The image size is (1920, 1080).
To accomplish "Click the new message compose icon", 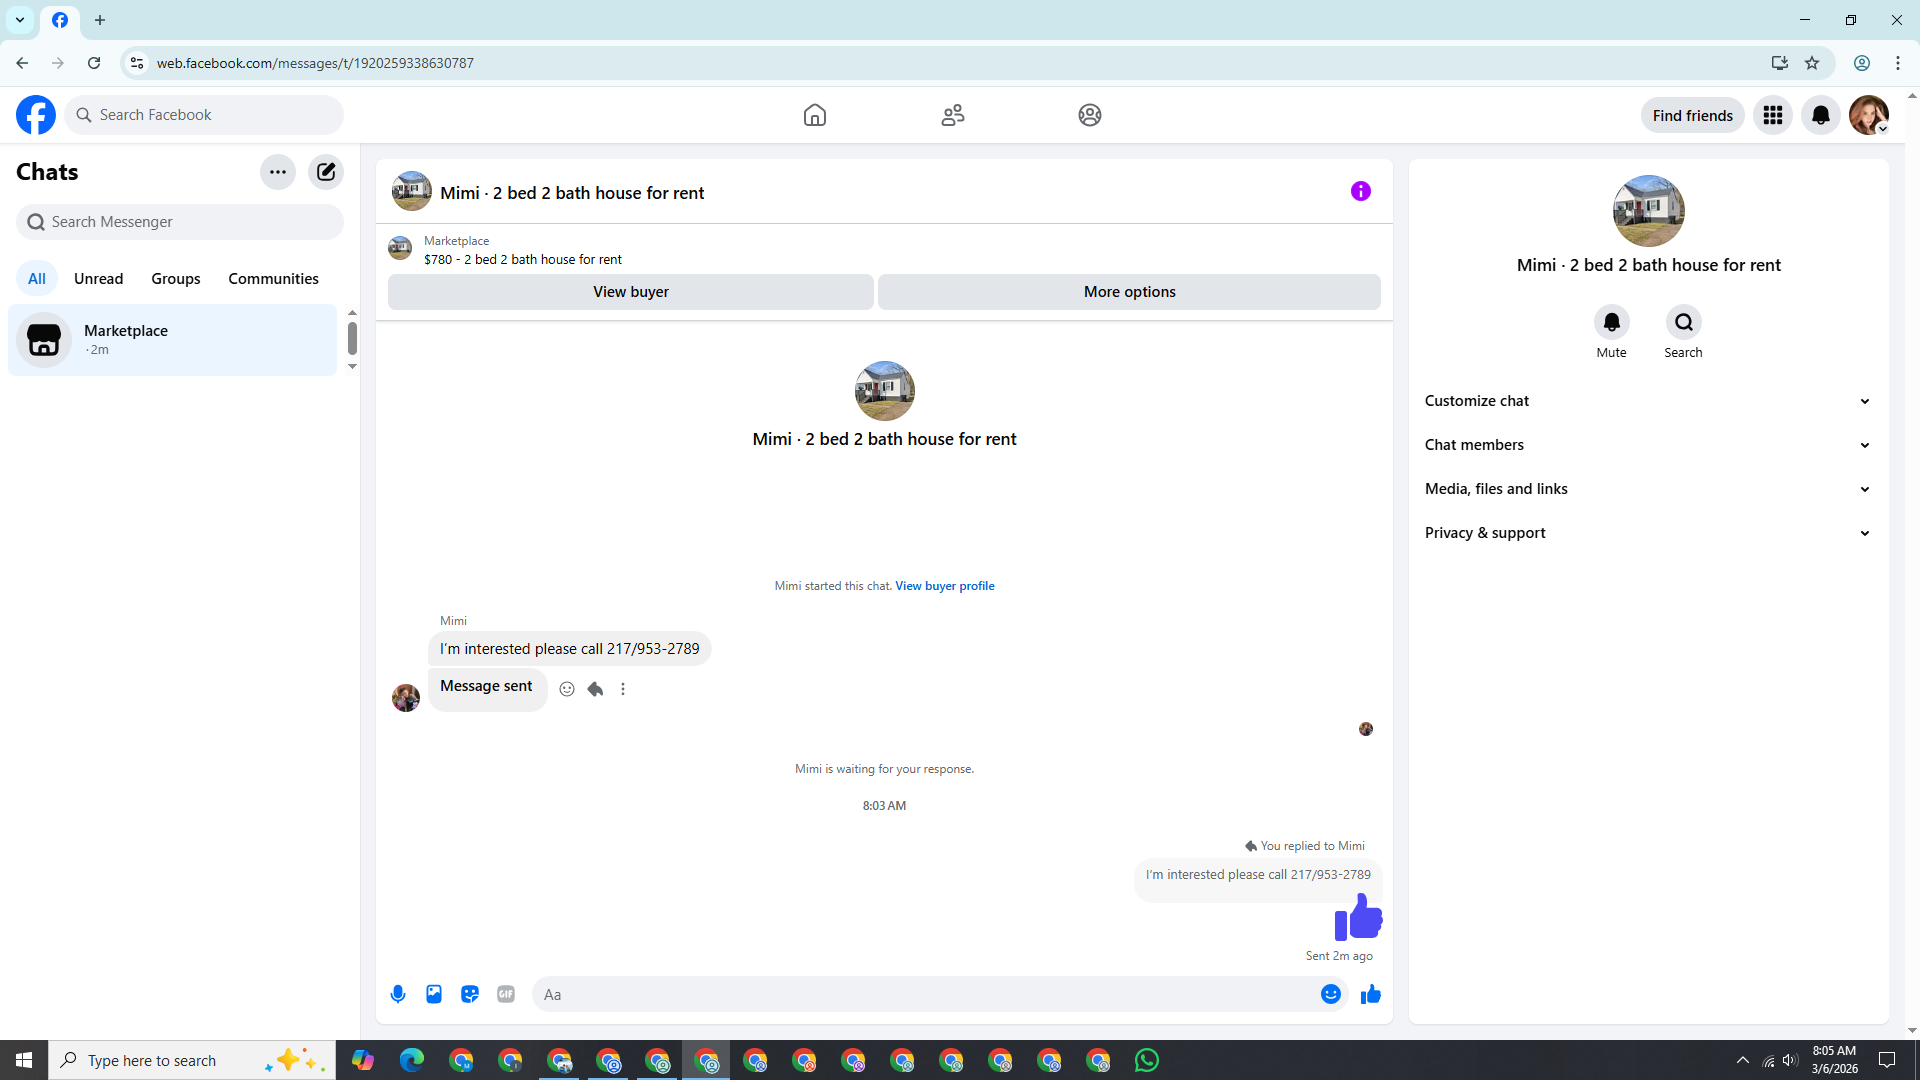I will (326, 172).
